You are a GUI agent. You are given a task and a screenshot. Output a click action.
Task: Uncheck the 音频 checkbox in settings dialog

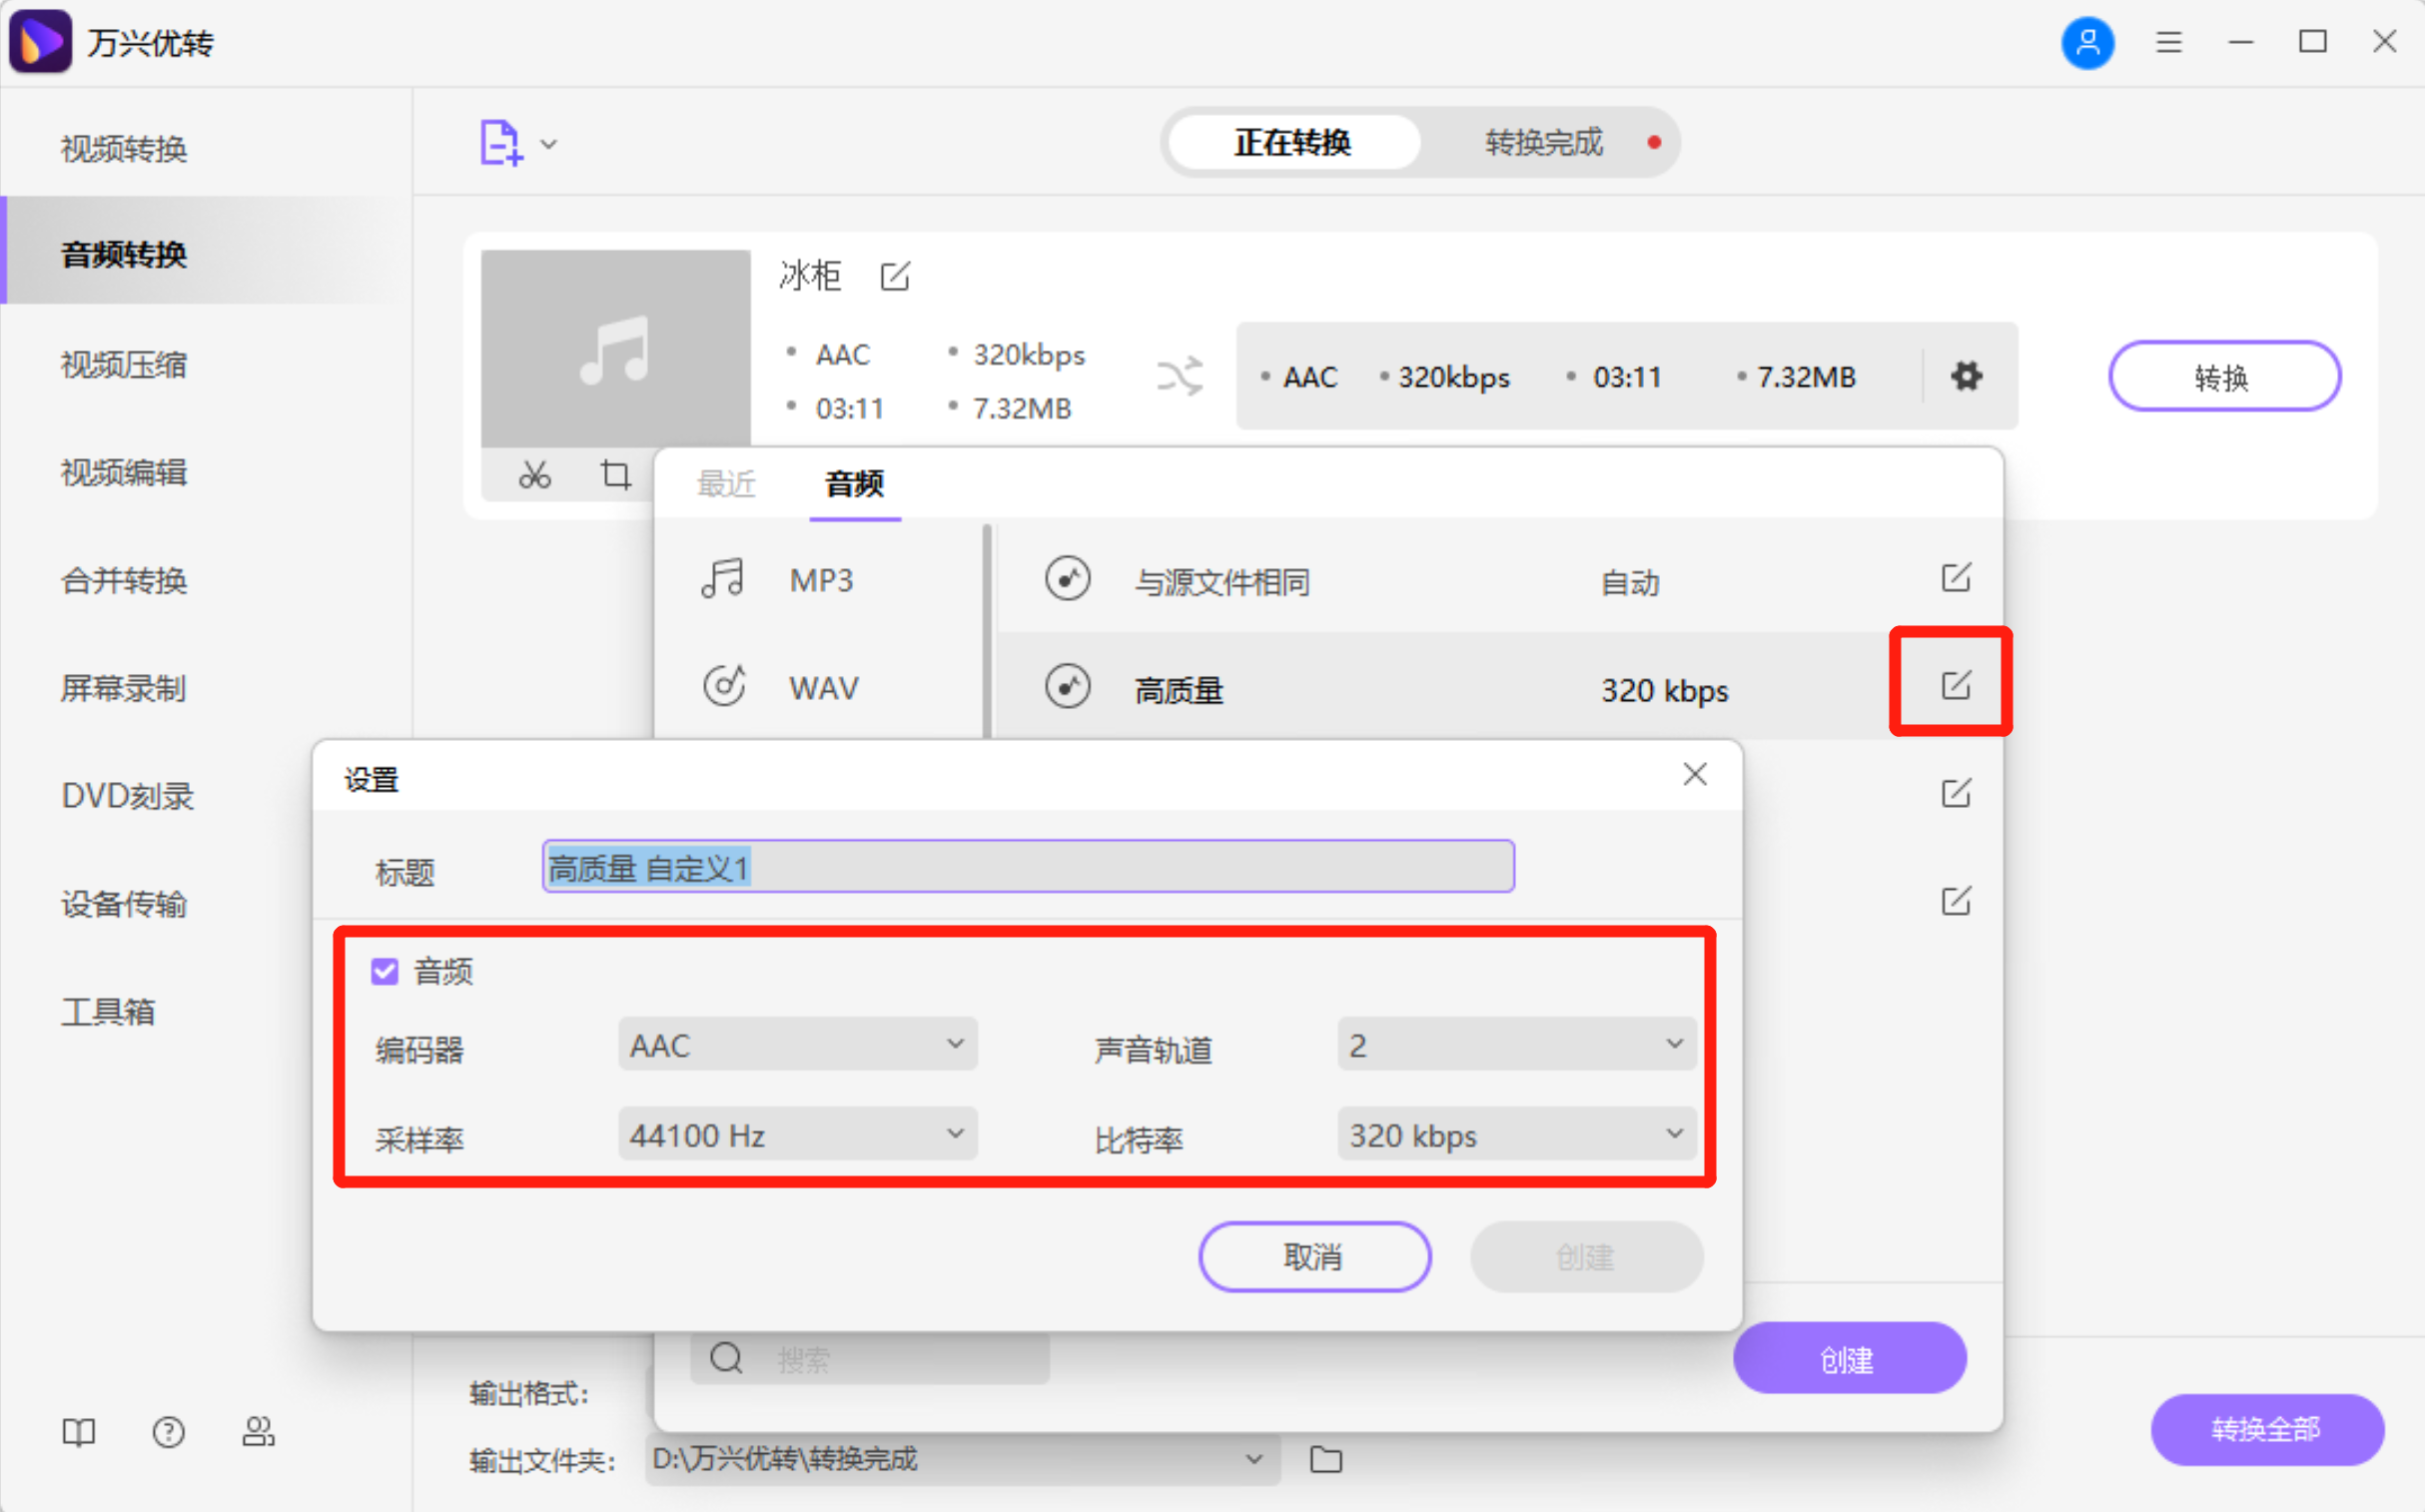tap(384, 970)
